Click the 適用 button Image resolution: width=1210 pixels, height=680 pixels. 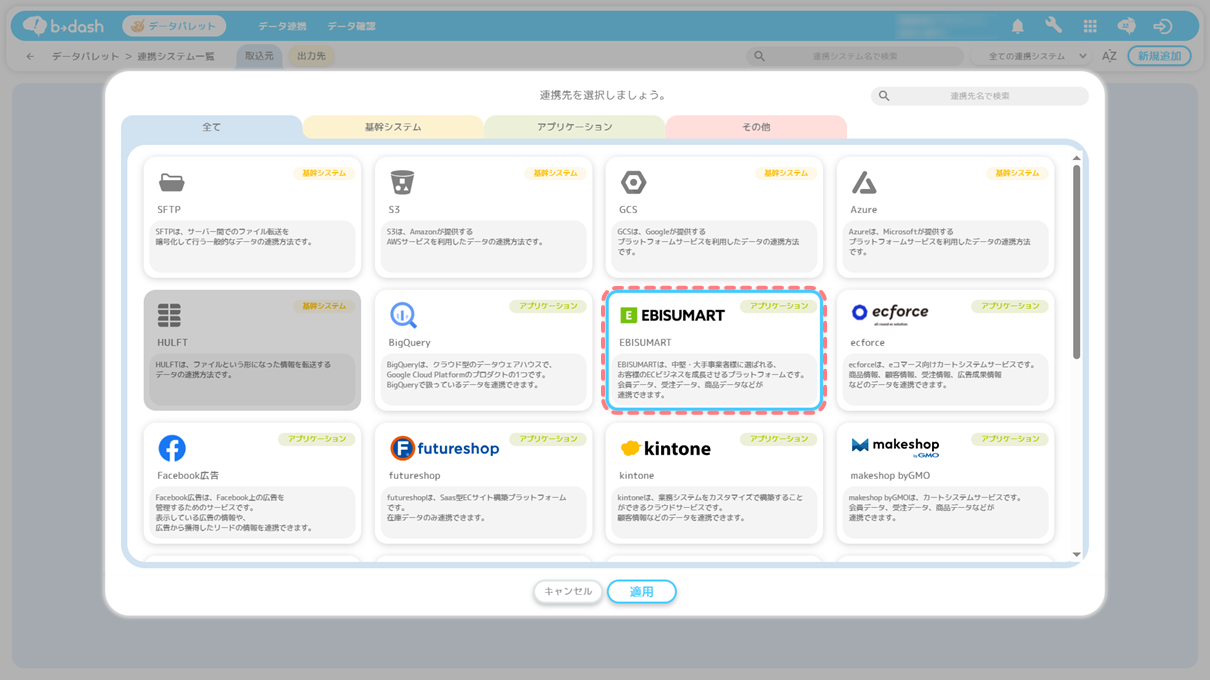tap(642, 592)
